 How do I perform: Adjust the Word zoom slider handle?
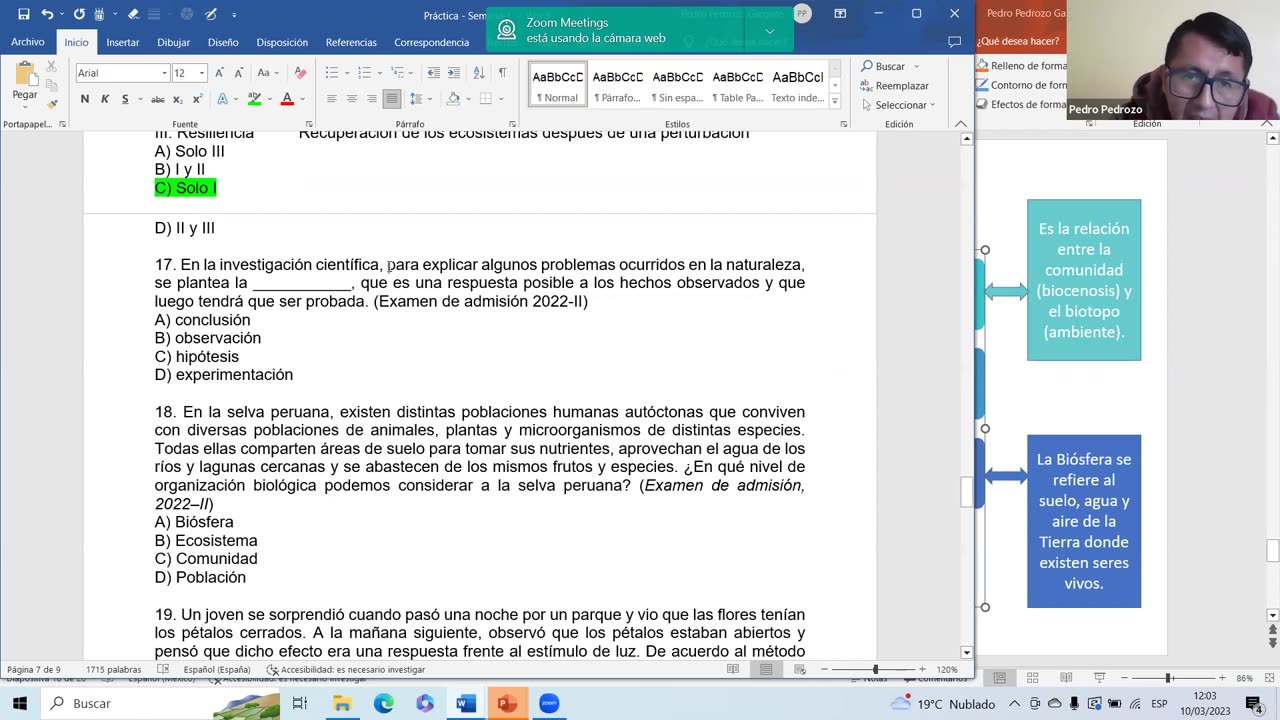tap(875, 669)
